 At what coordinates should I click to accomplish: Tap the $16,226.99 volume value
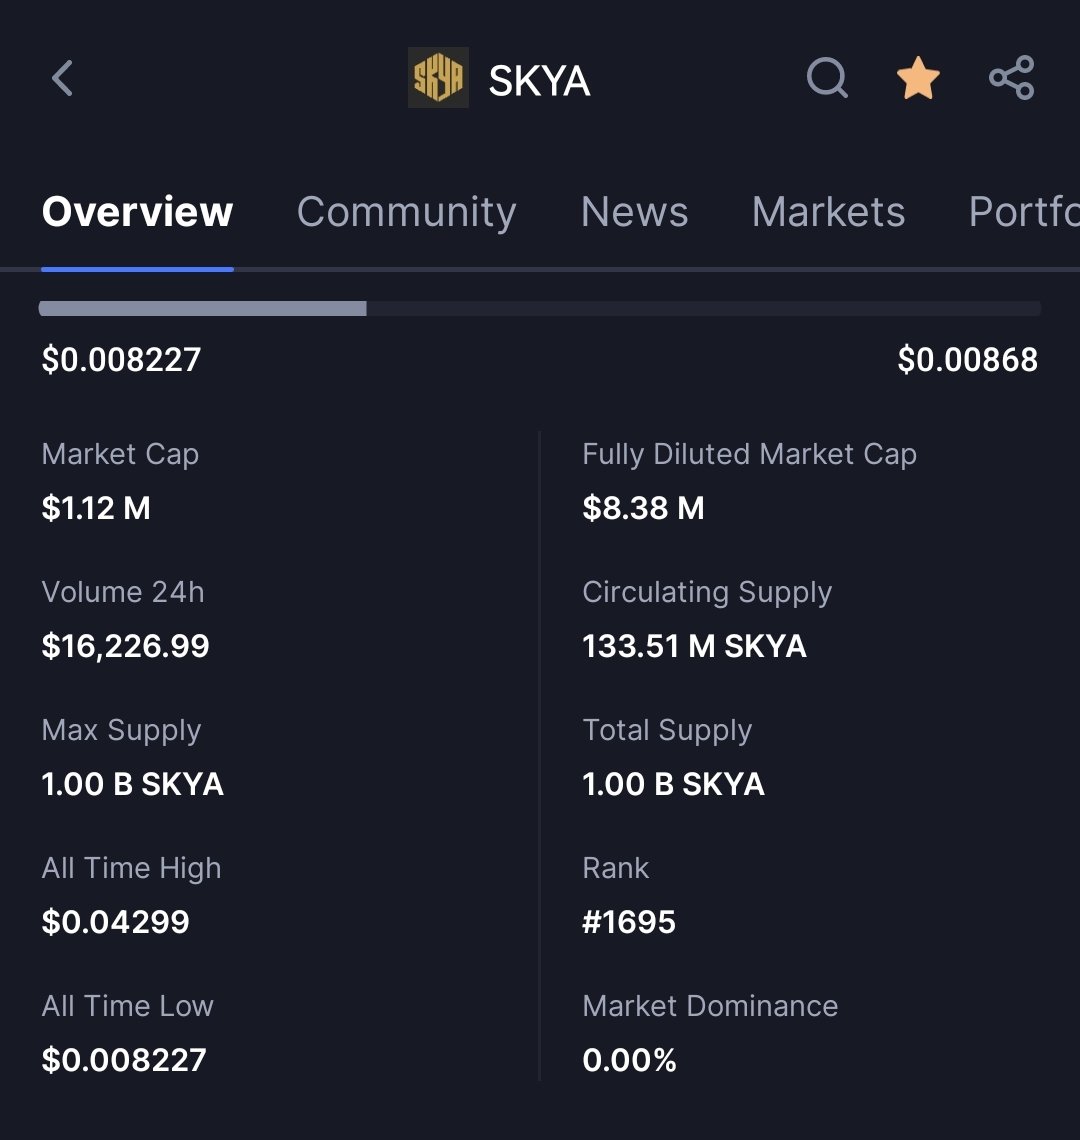pyautogui.click(x=125, y=646)
